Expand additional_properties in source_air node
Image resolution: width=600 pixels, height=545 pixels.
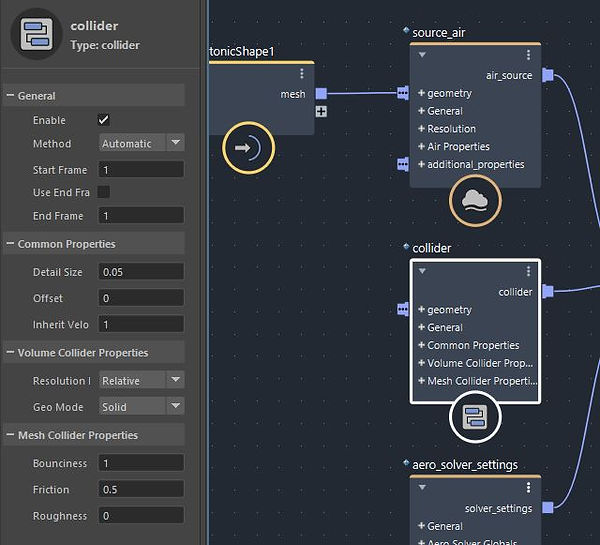click(421, 164)
